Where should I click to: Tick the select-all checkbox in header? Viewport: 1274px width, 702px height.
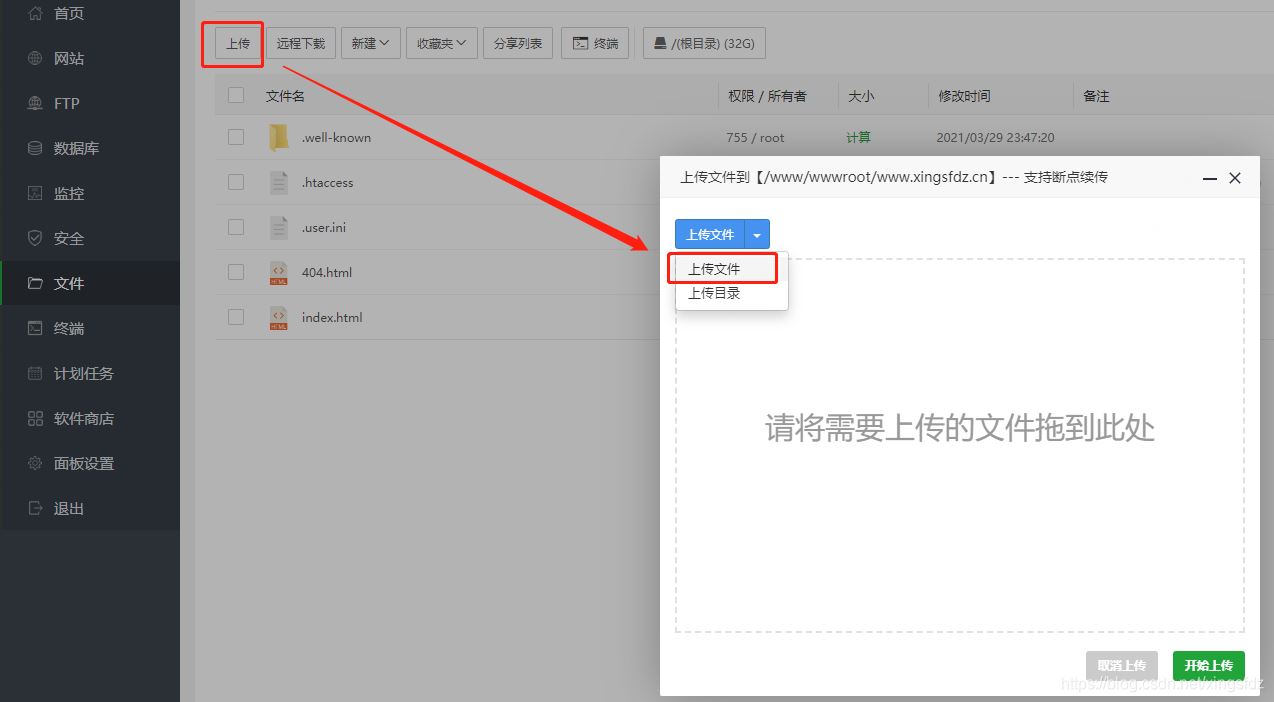236,96
